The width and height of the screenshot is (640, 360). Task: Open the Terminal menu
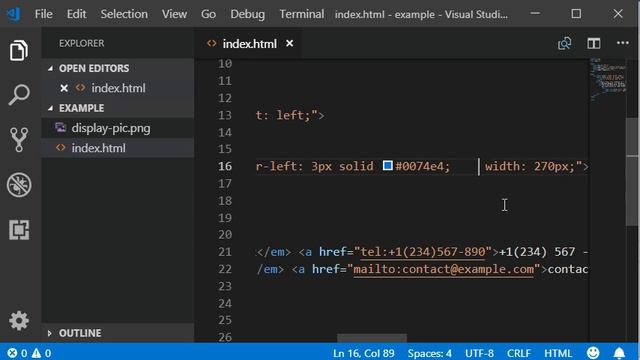coord(302,14)
